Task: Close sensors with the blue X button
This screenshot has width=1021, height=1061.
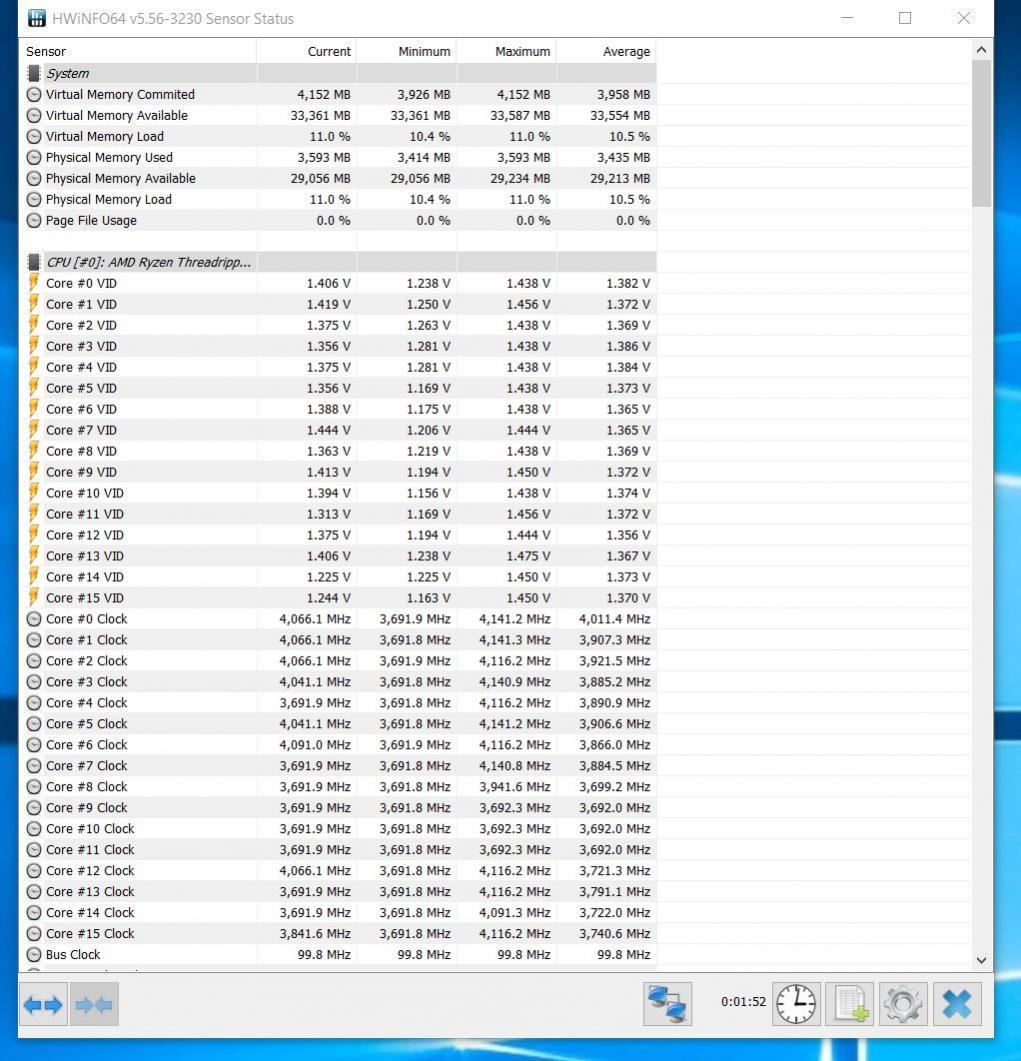Action: click(x=957, y=1003)
